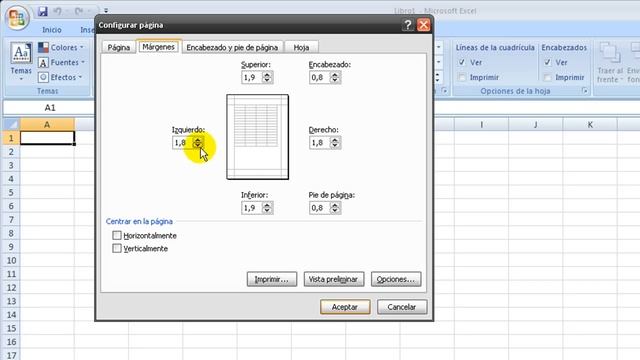Adjust Izquierdo margin spinner
This screenshot has height=360, width=640.
pos(198,142)
